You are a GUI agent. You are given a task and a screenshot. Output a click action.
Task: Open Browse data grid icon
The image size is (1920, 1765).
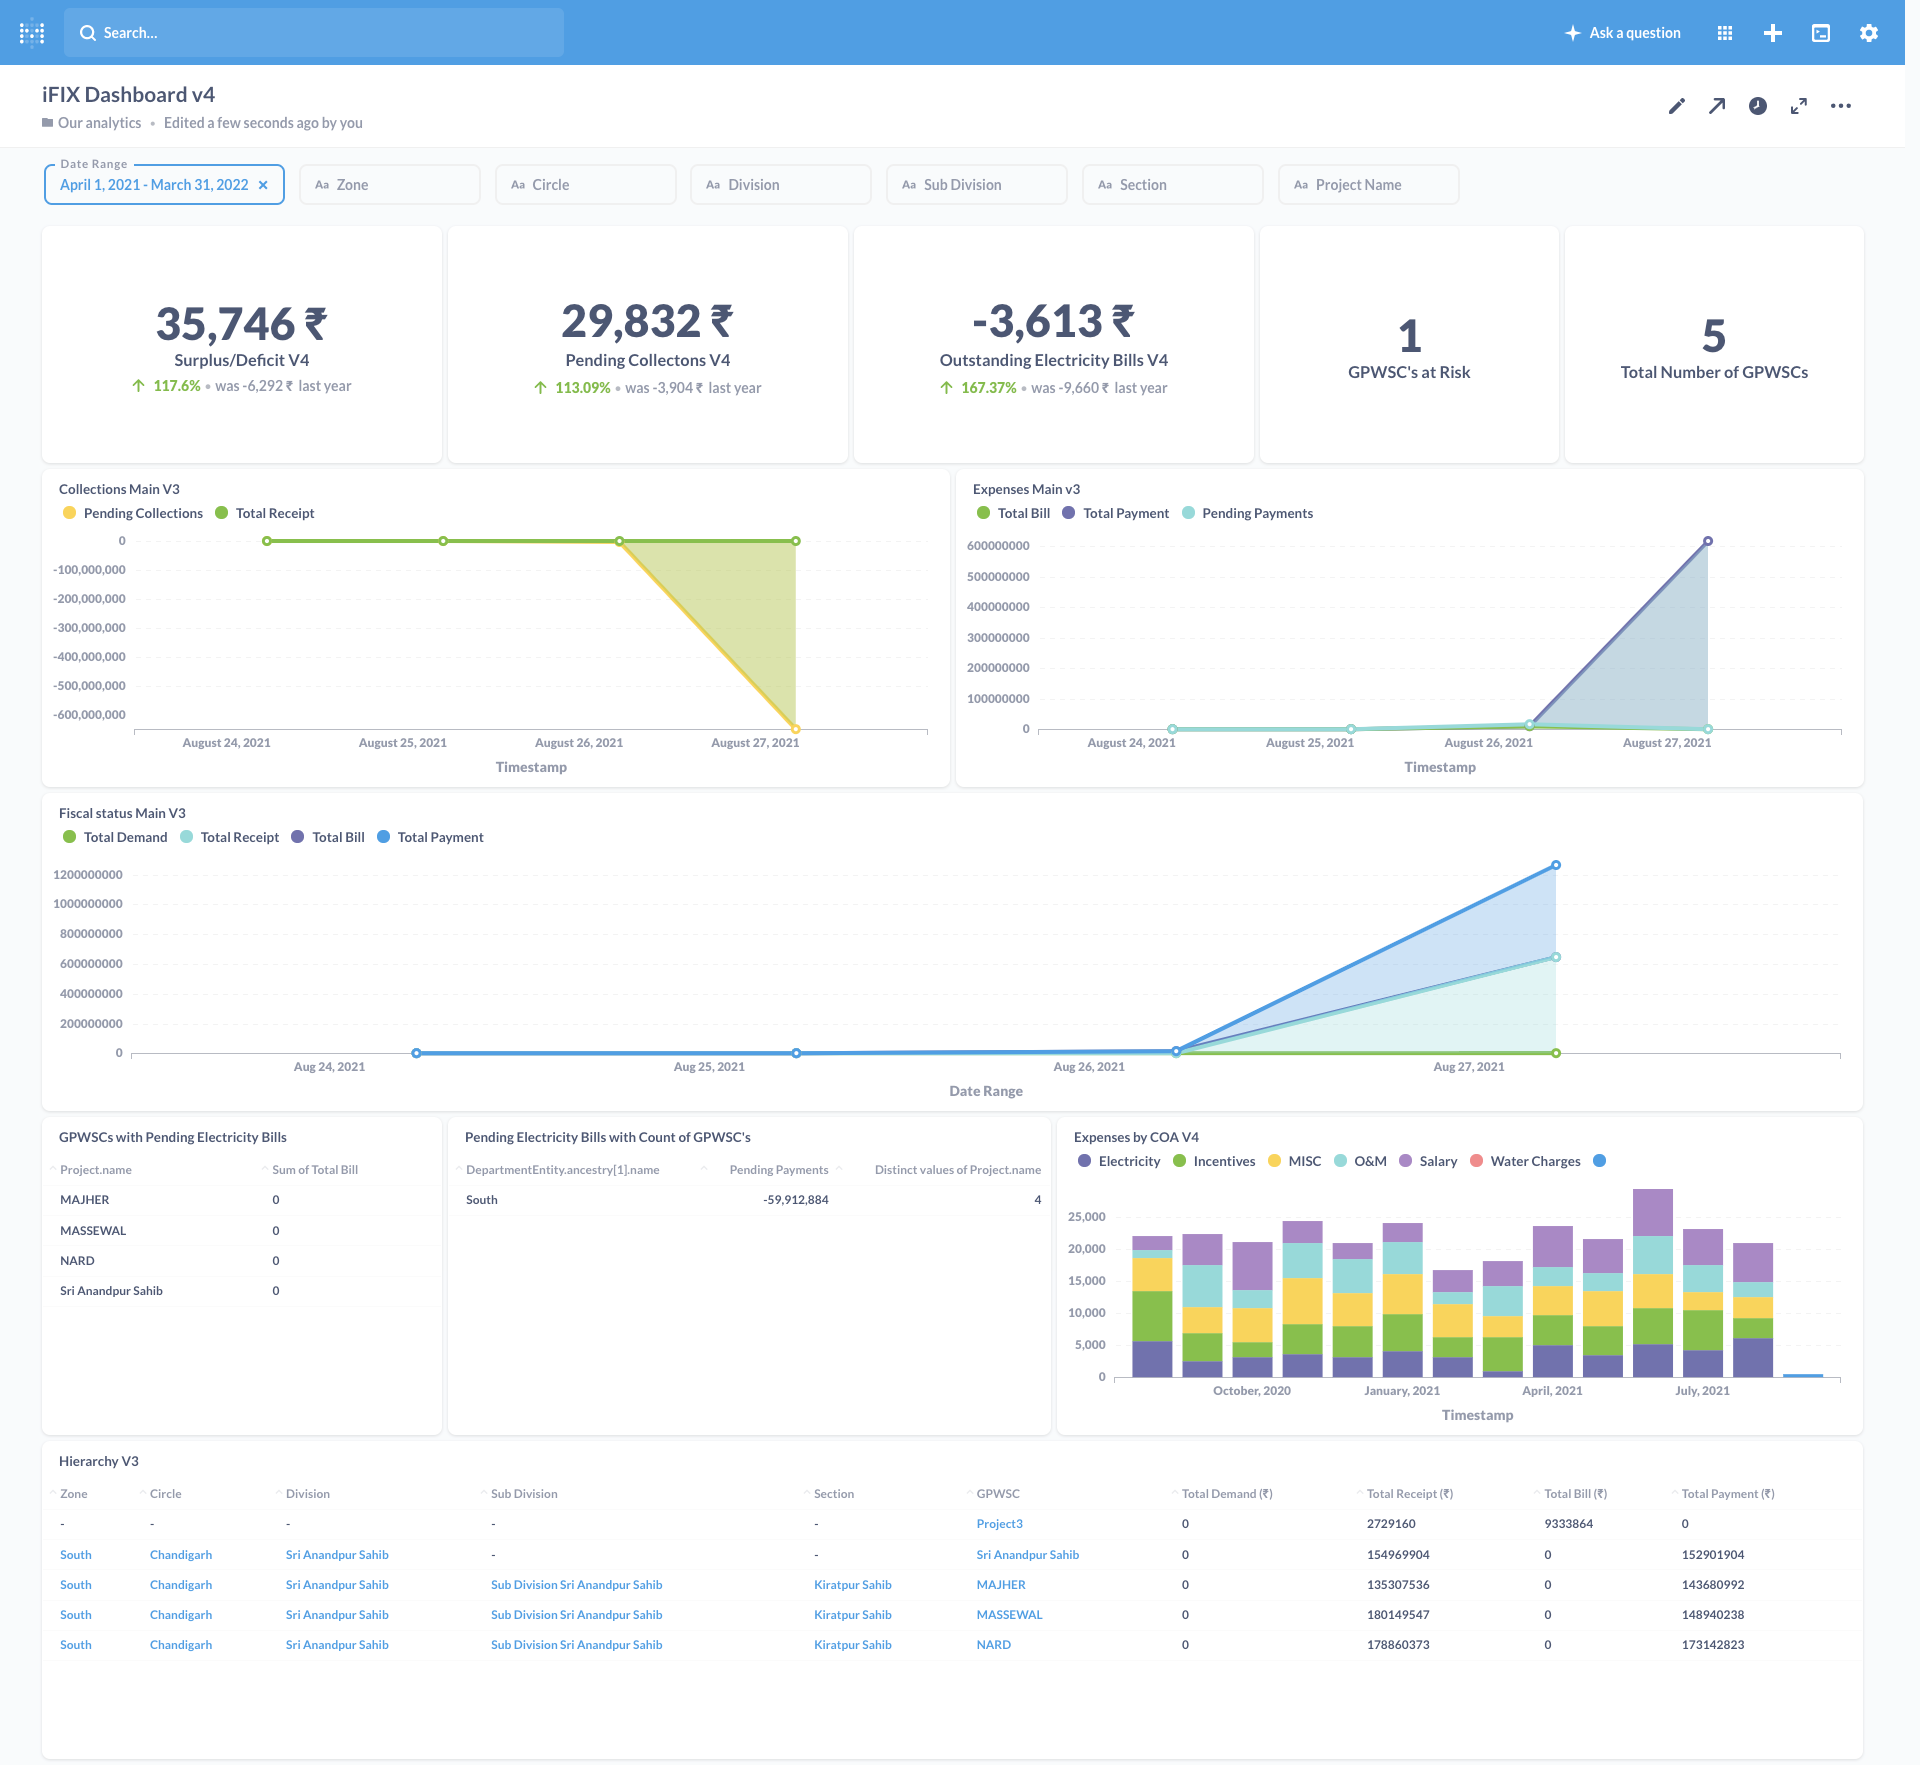pos(1725,33)
